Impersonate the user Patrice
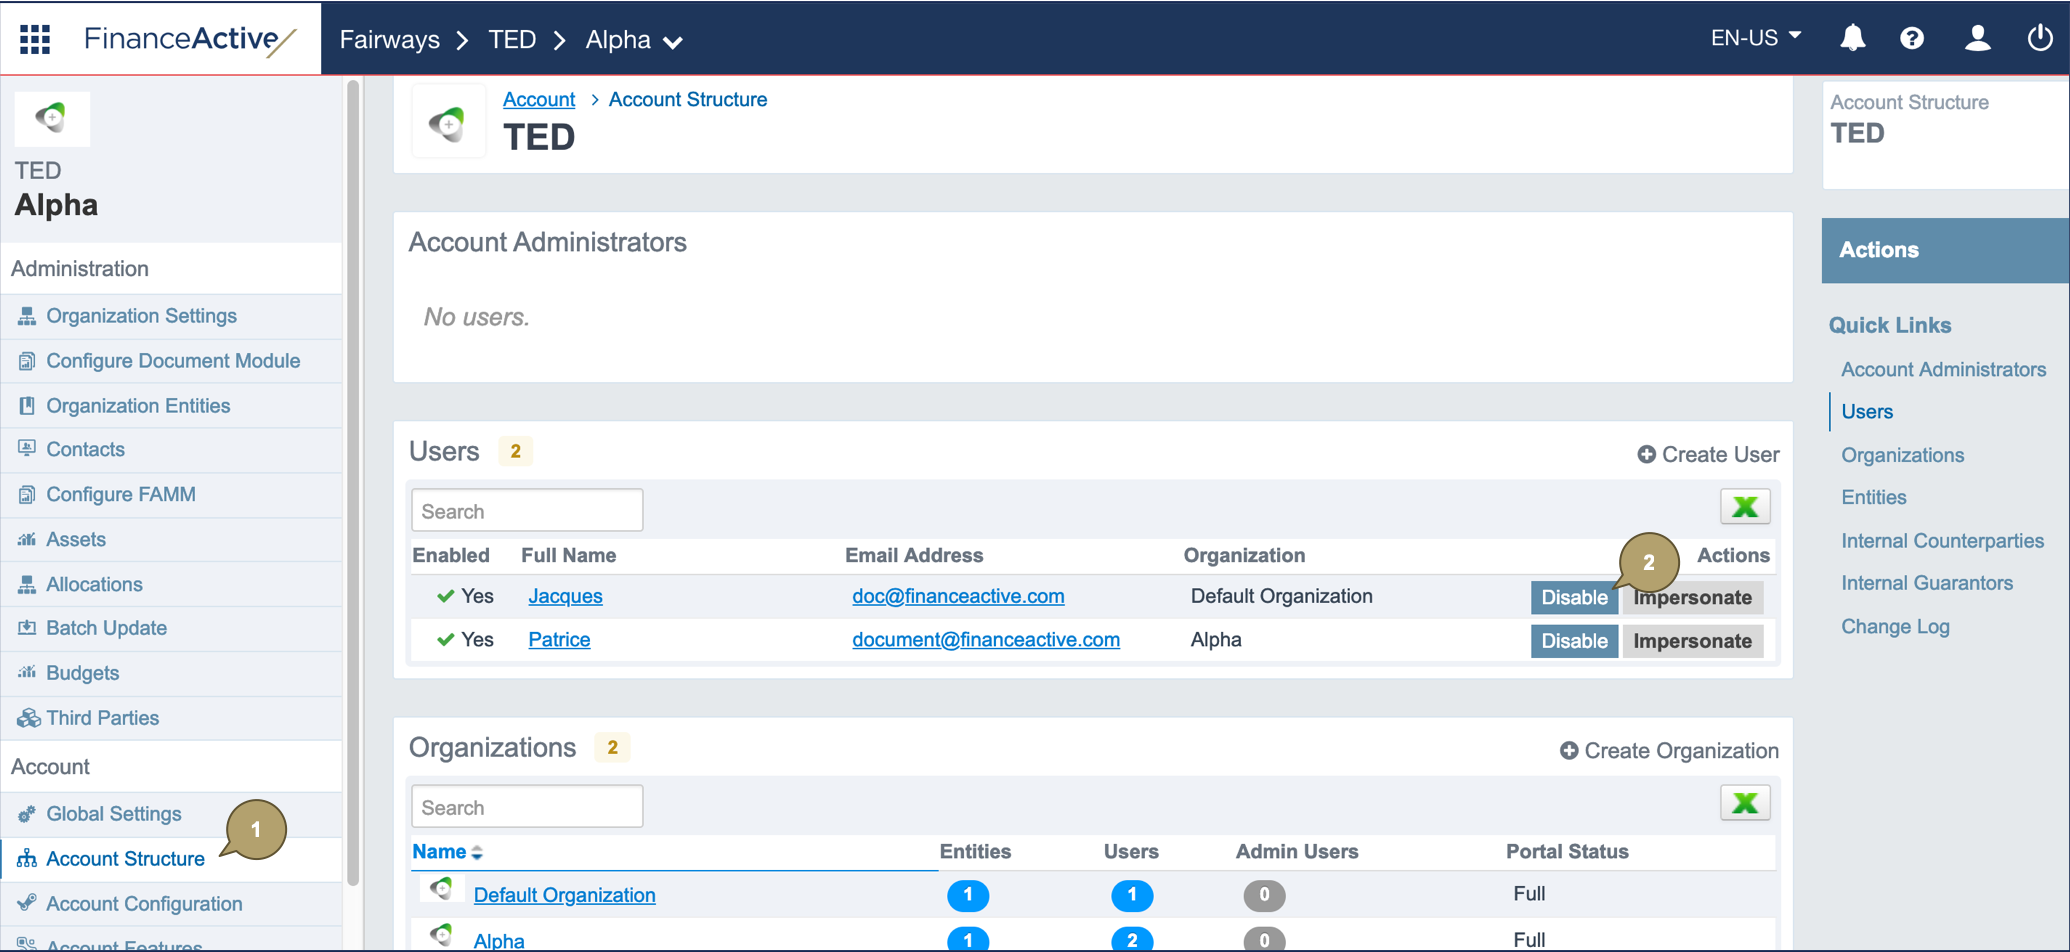Image resolution: width=2070 pixels, height=952 pixels. (1691, 641)
